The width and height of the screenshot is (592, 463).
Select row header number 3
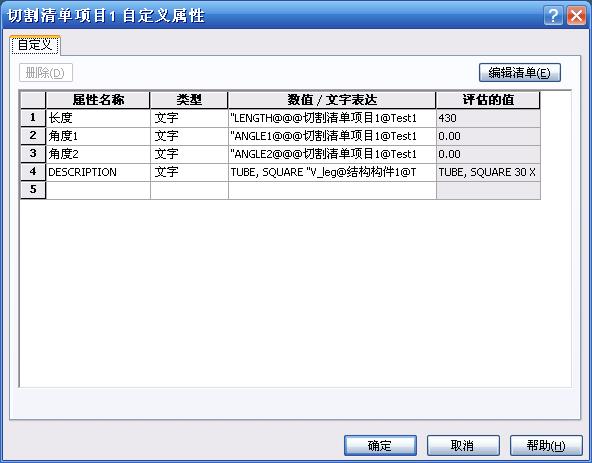click(33, 154)
